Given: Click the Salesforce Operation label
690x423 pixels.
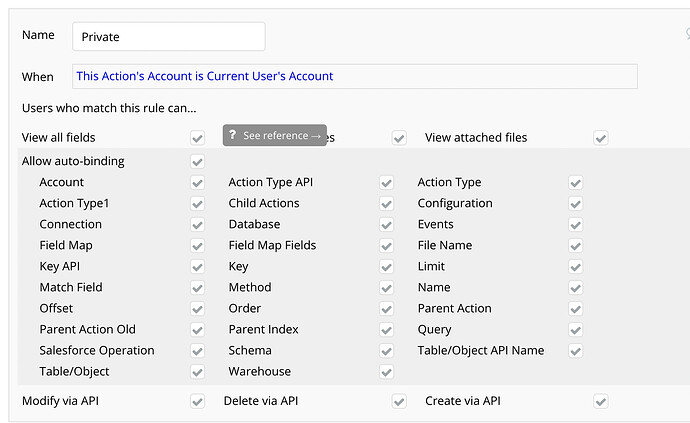Looking at the screenshot, I should point(97,350).
